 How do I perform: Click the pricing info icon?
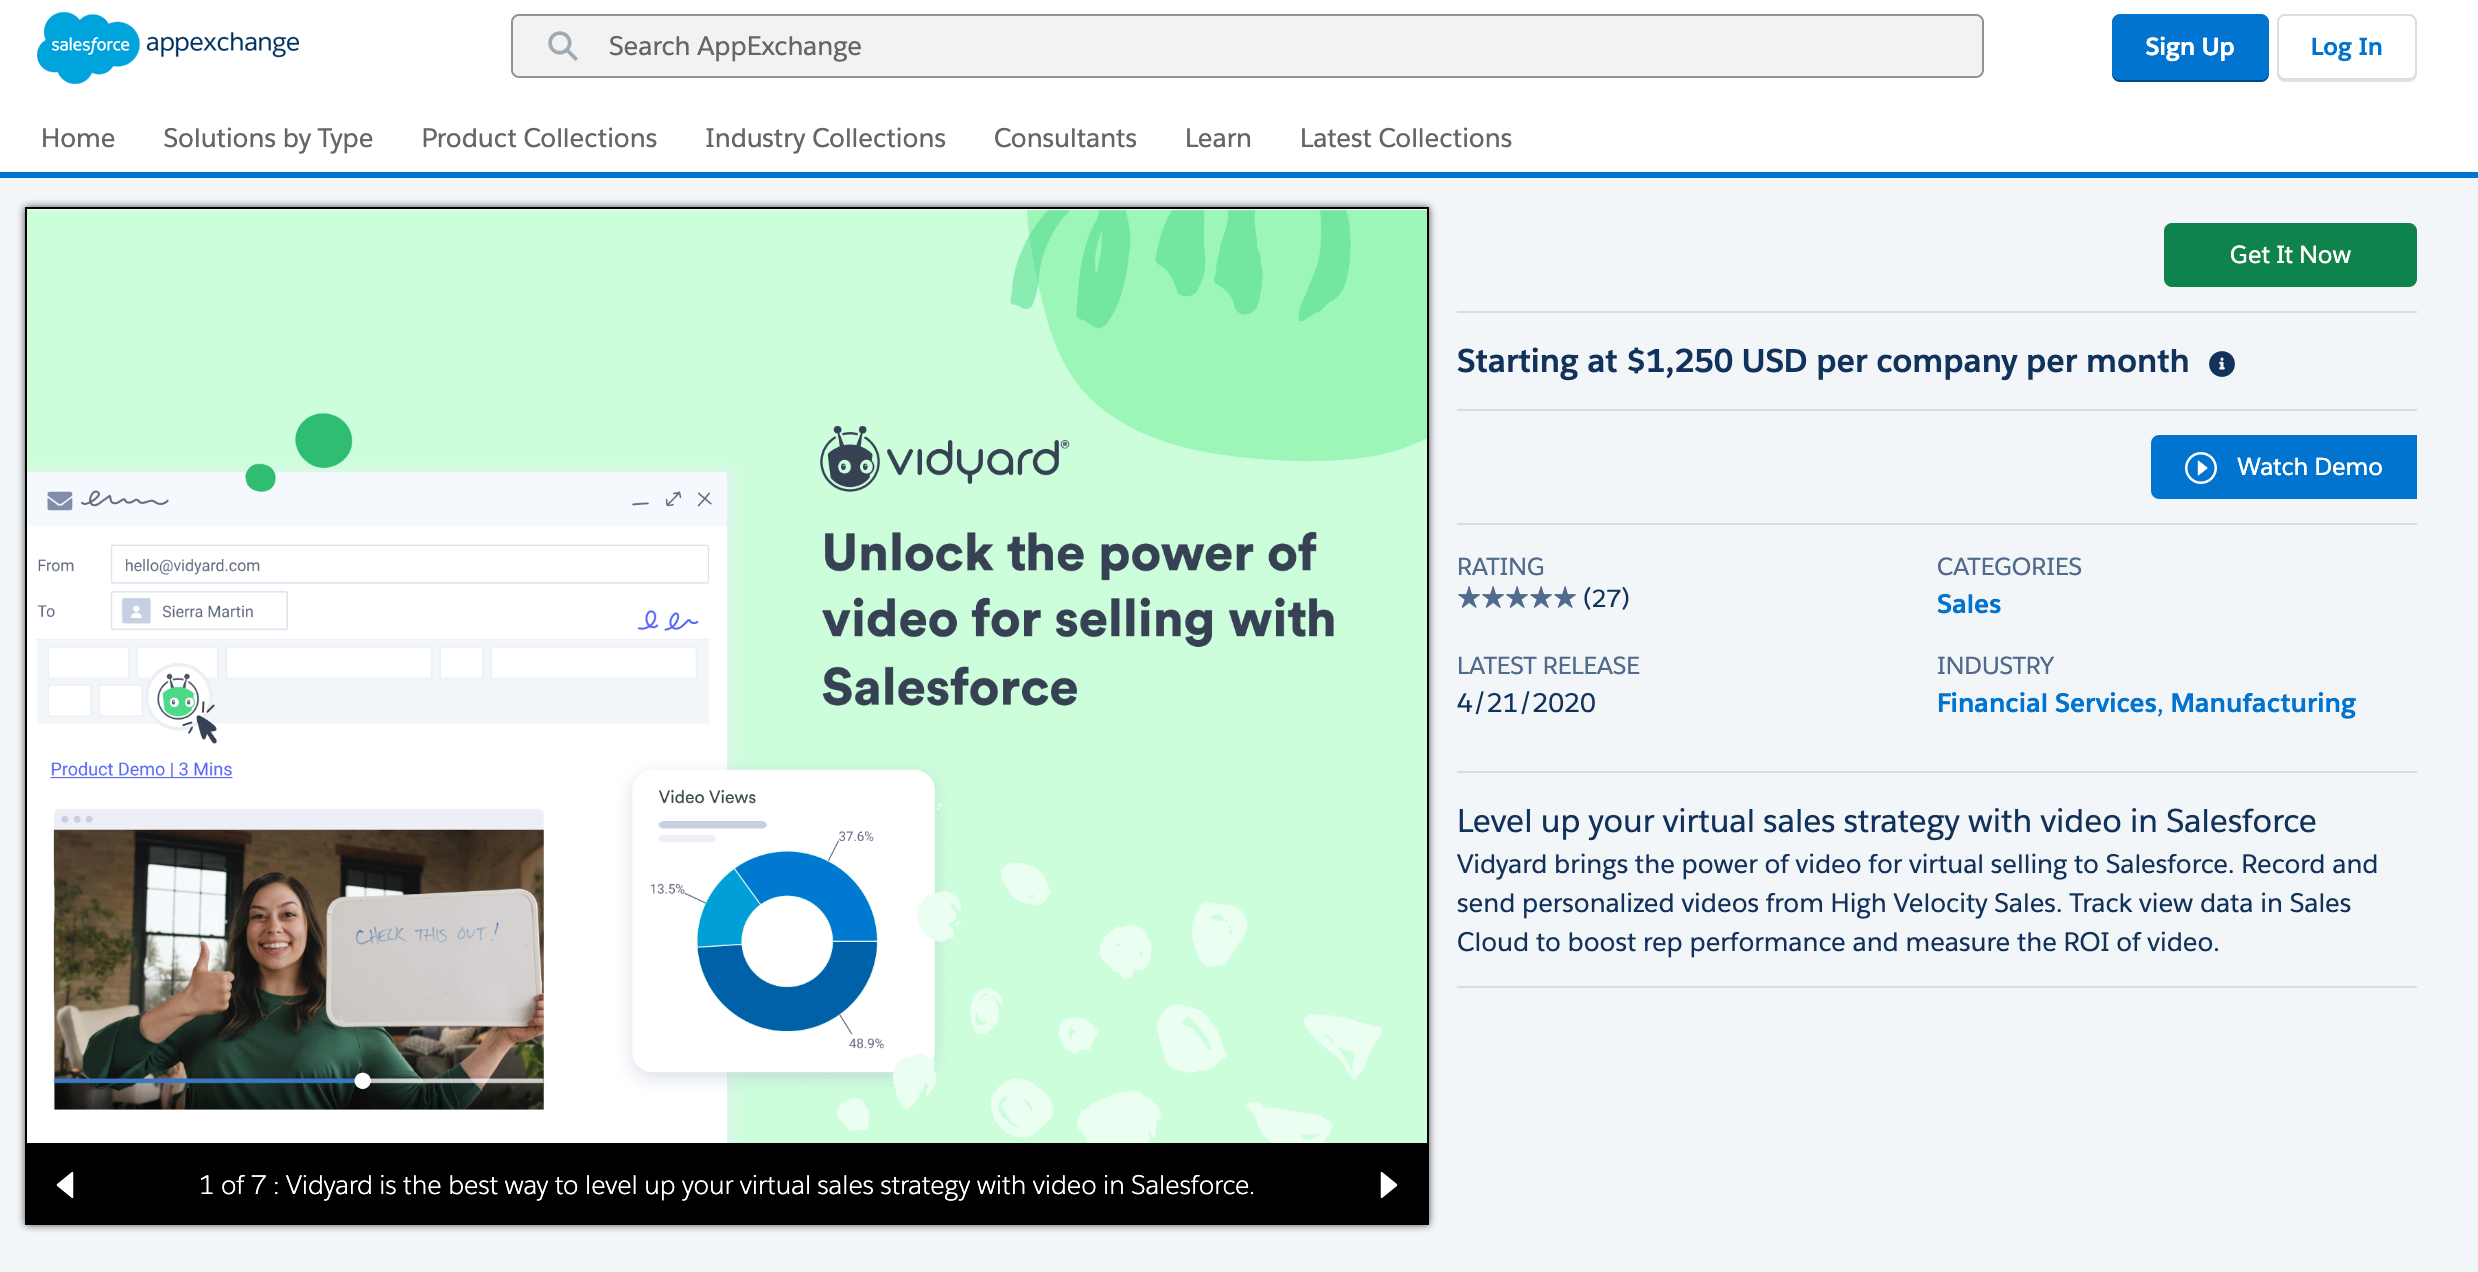point(2222,364)
